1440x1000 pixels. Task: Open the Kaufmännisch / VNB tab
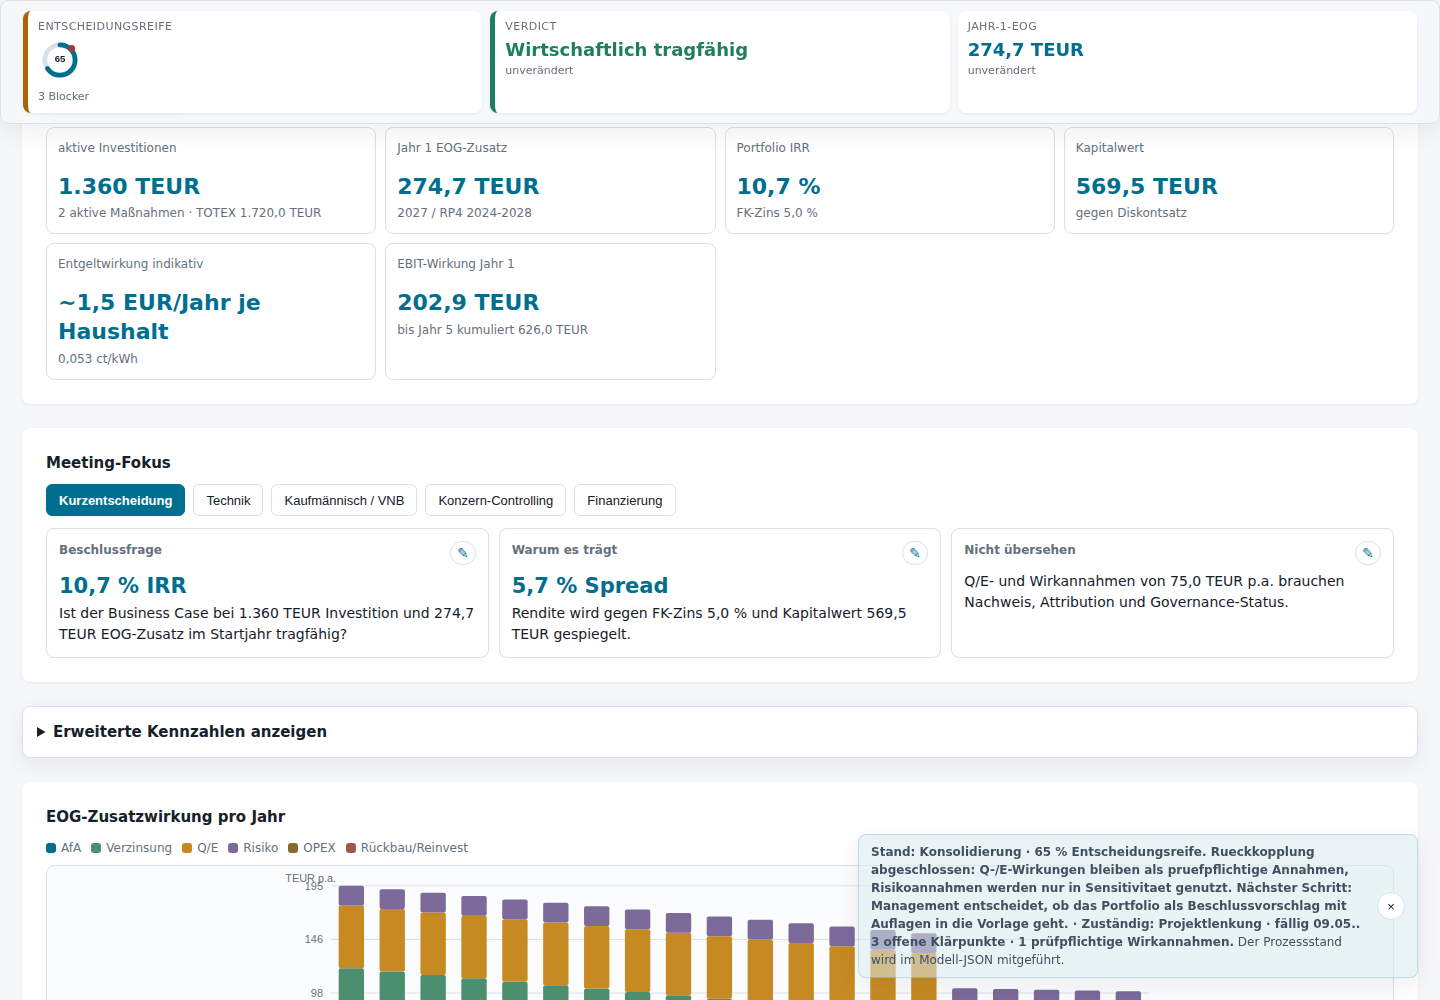tap(344, 500)
